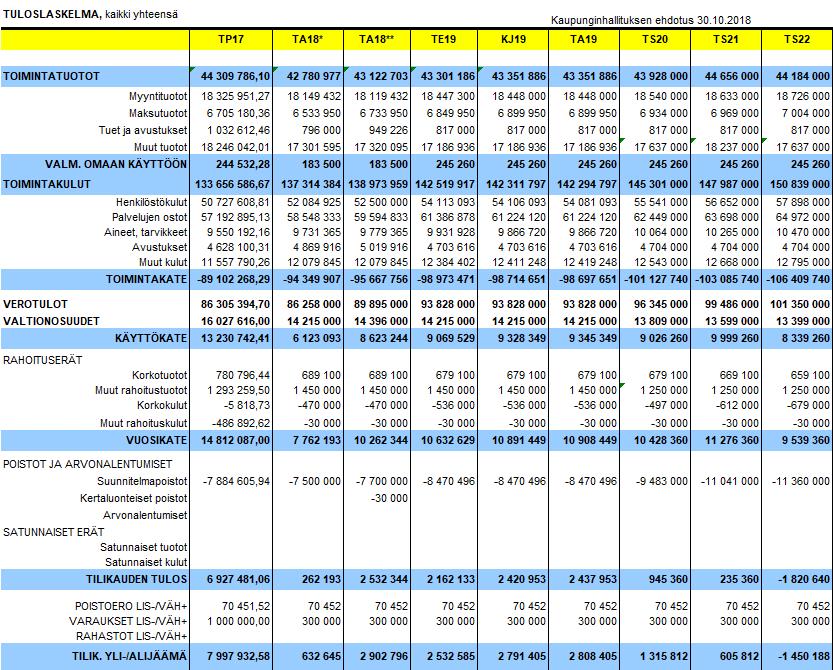Screen dimensions: 833x670
Task: Select the TILIKAUDEN TULOS row label
Action: (x=137, y=580)
